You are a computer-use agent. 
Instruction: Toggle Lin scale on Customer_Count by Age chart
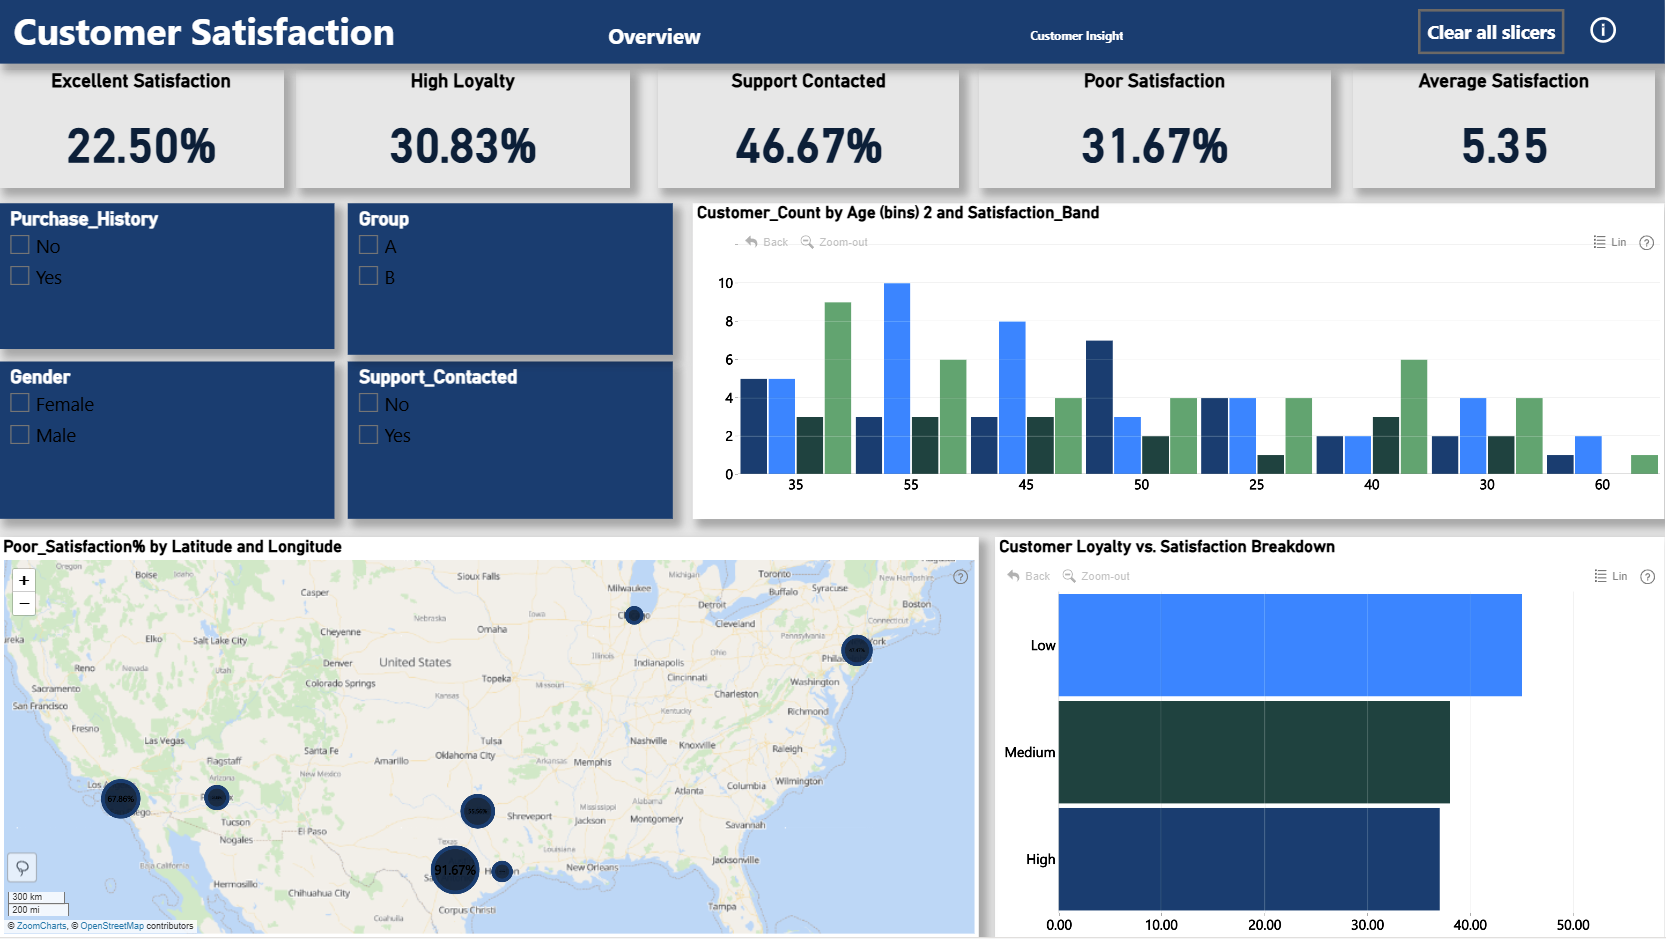tap(1610, 242)
